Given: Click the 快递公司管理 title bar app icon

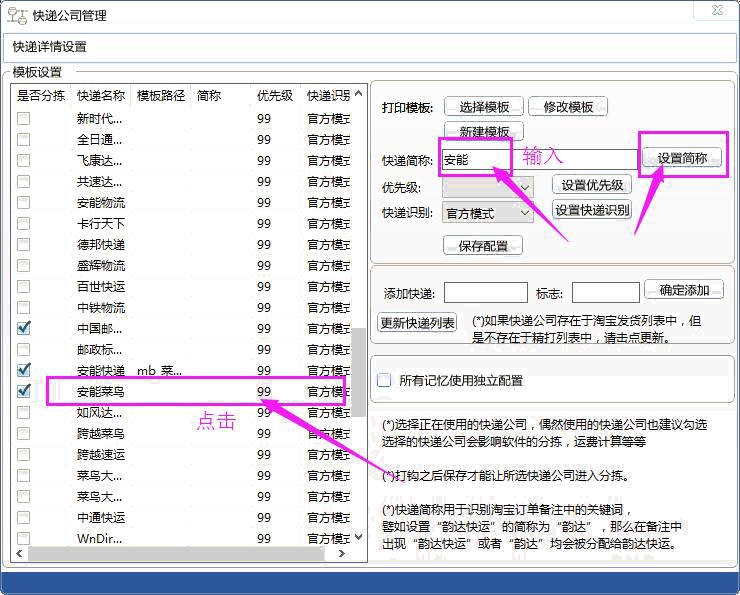Looking at the screenshot, I should pyautogui.click(x=17, y=16).
